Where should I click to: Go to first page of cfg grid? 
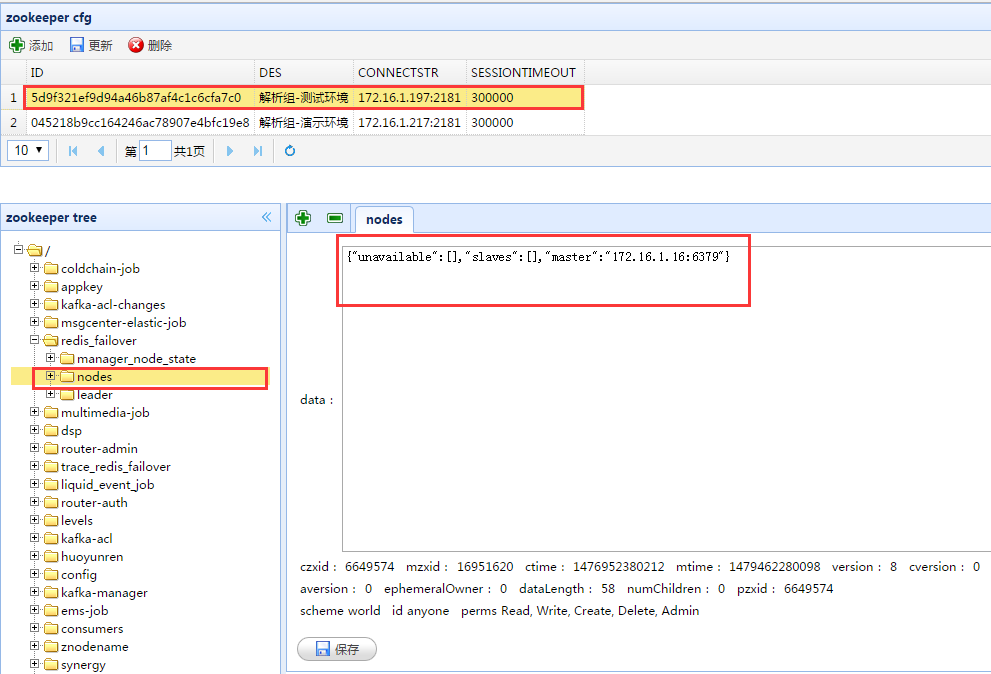tap(73, 151)
